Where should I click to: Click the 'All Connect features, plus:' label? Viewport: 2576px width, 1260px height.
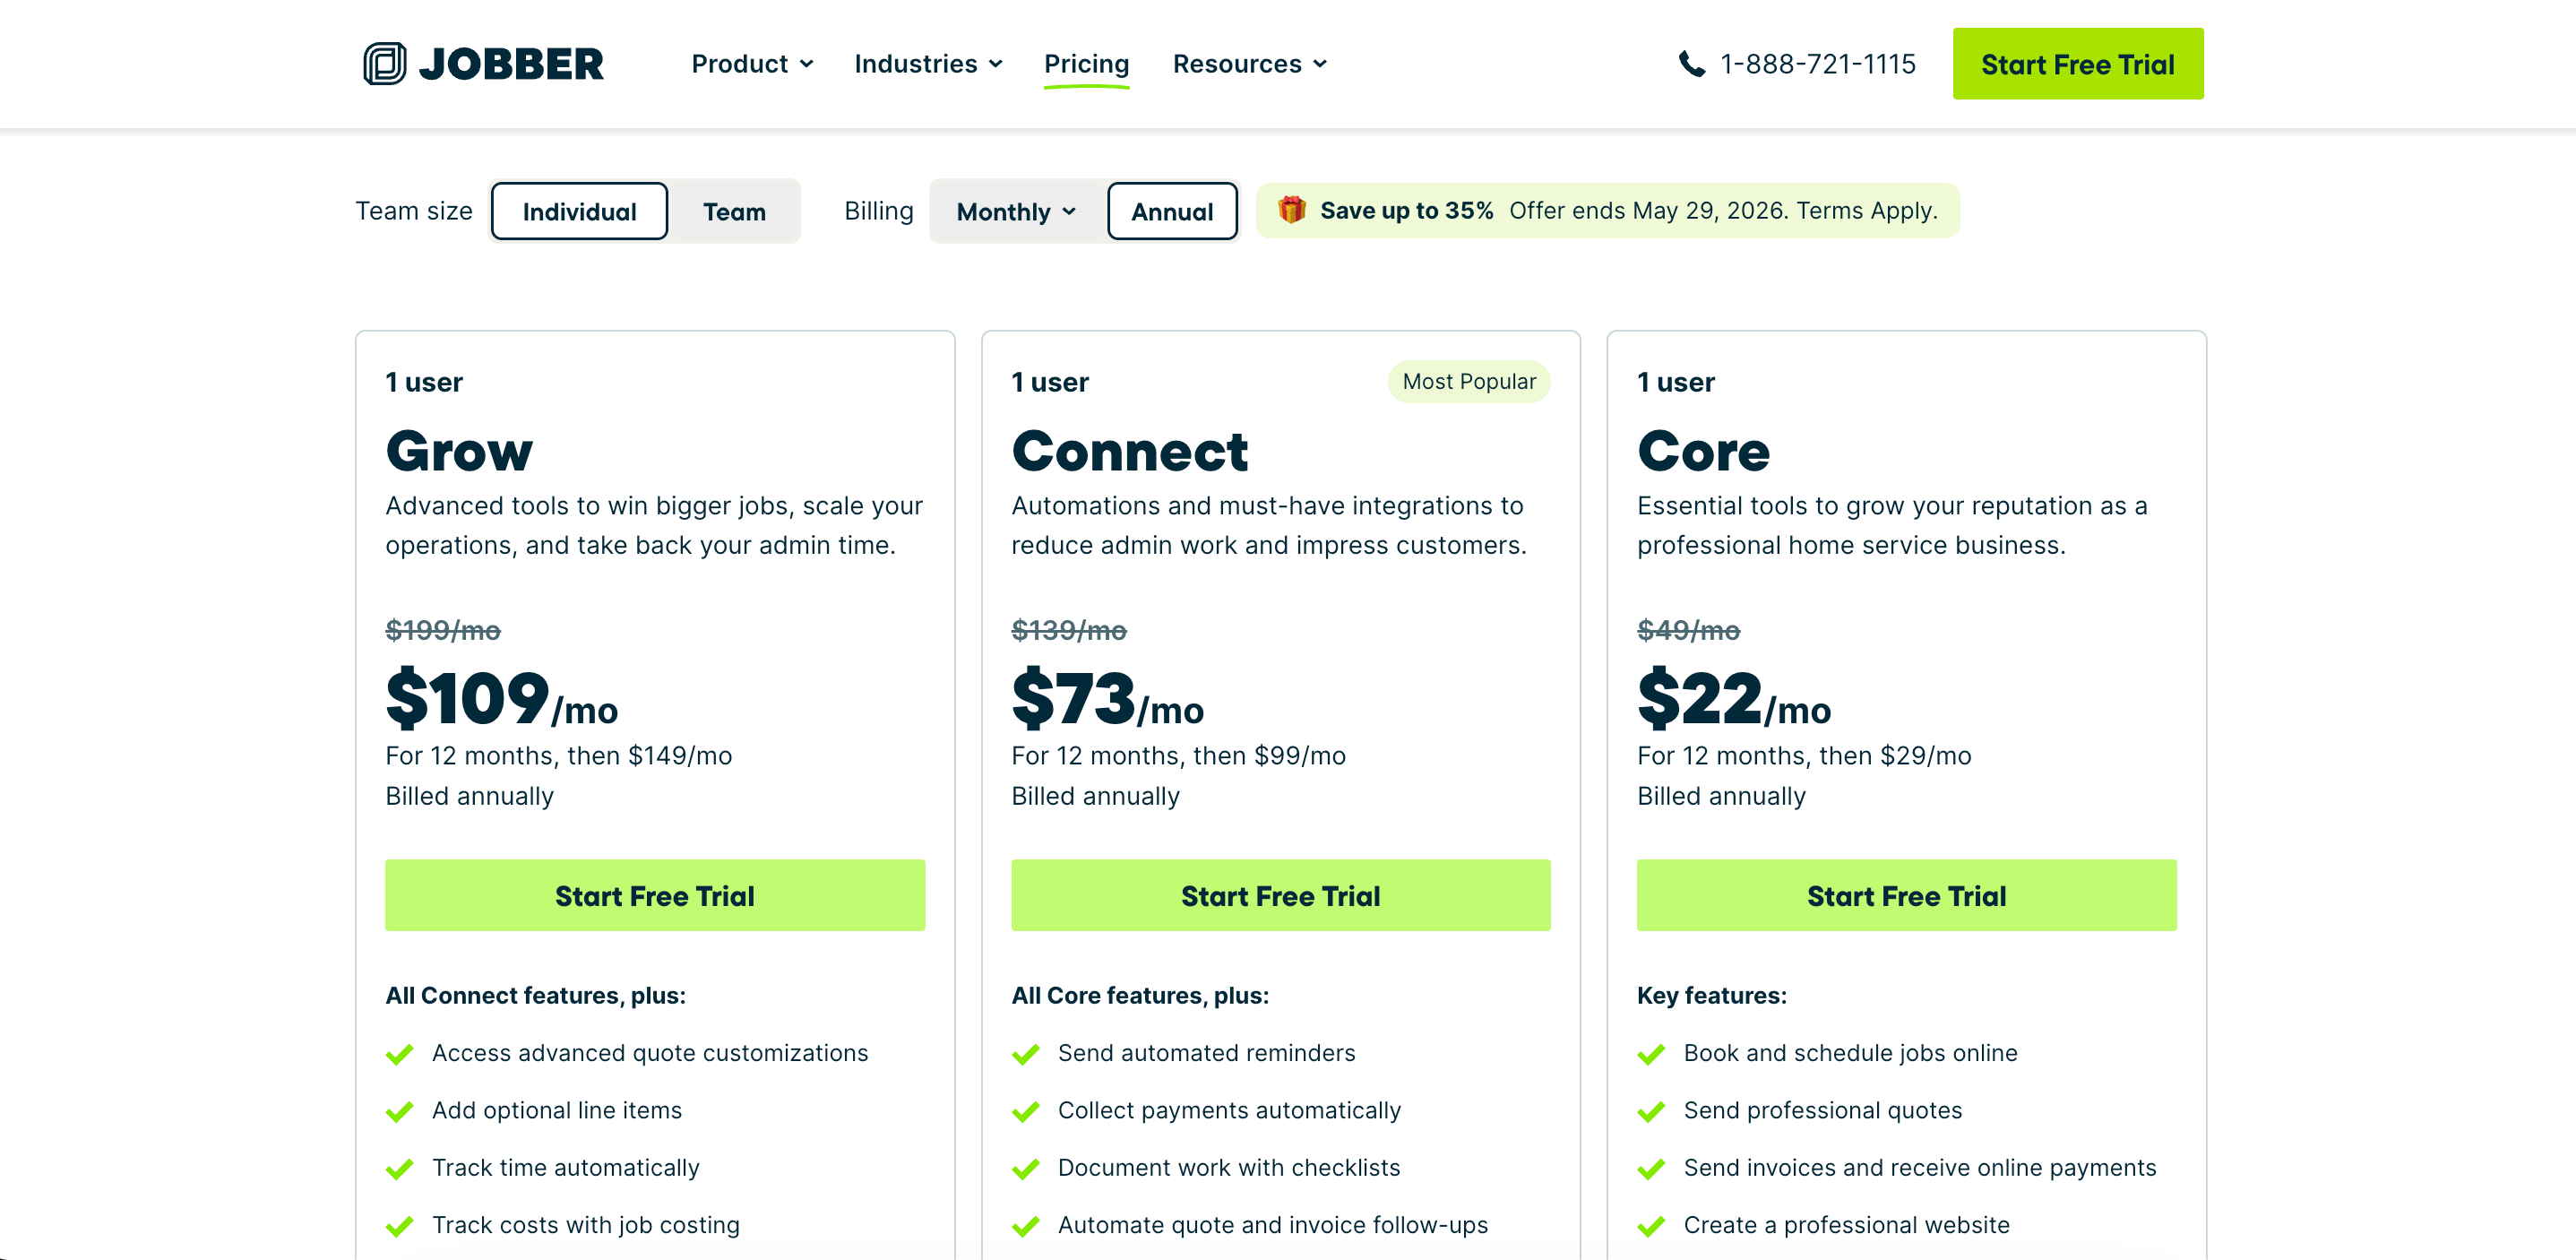[536, 996]
